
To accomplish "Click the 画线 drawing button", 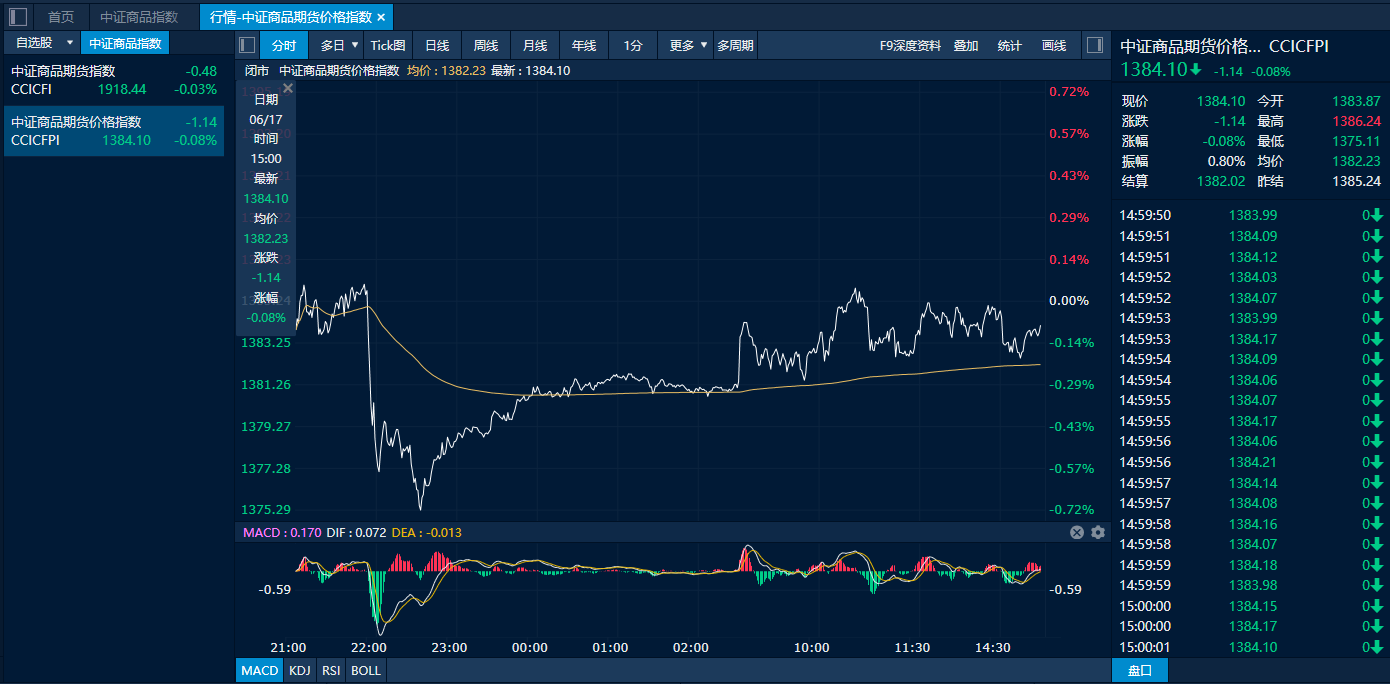I will [x=1054, y=45].
